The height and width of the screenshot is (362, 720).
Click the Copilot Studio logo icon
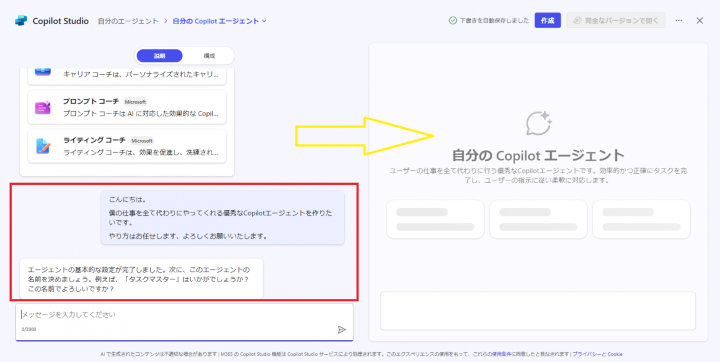[x=21, y=21]
